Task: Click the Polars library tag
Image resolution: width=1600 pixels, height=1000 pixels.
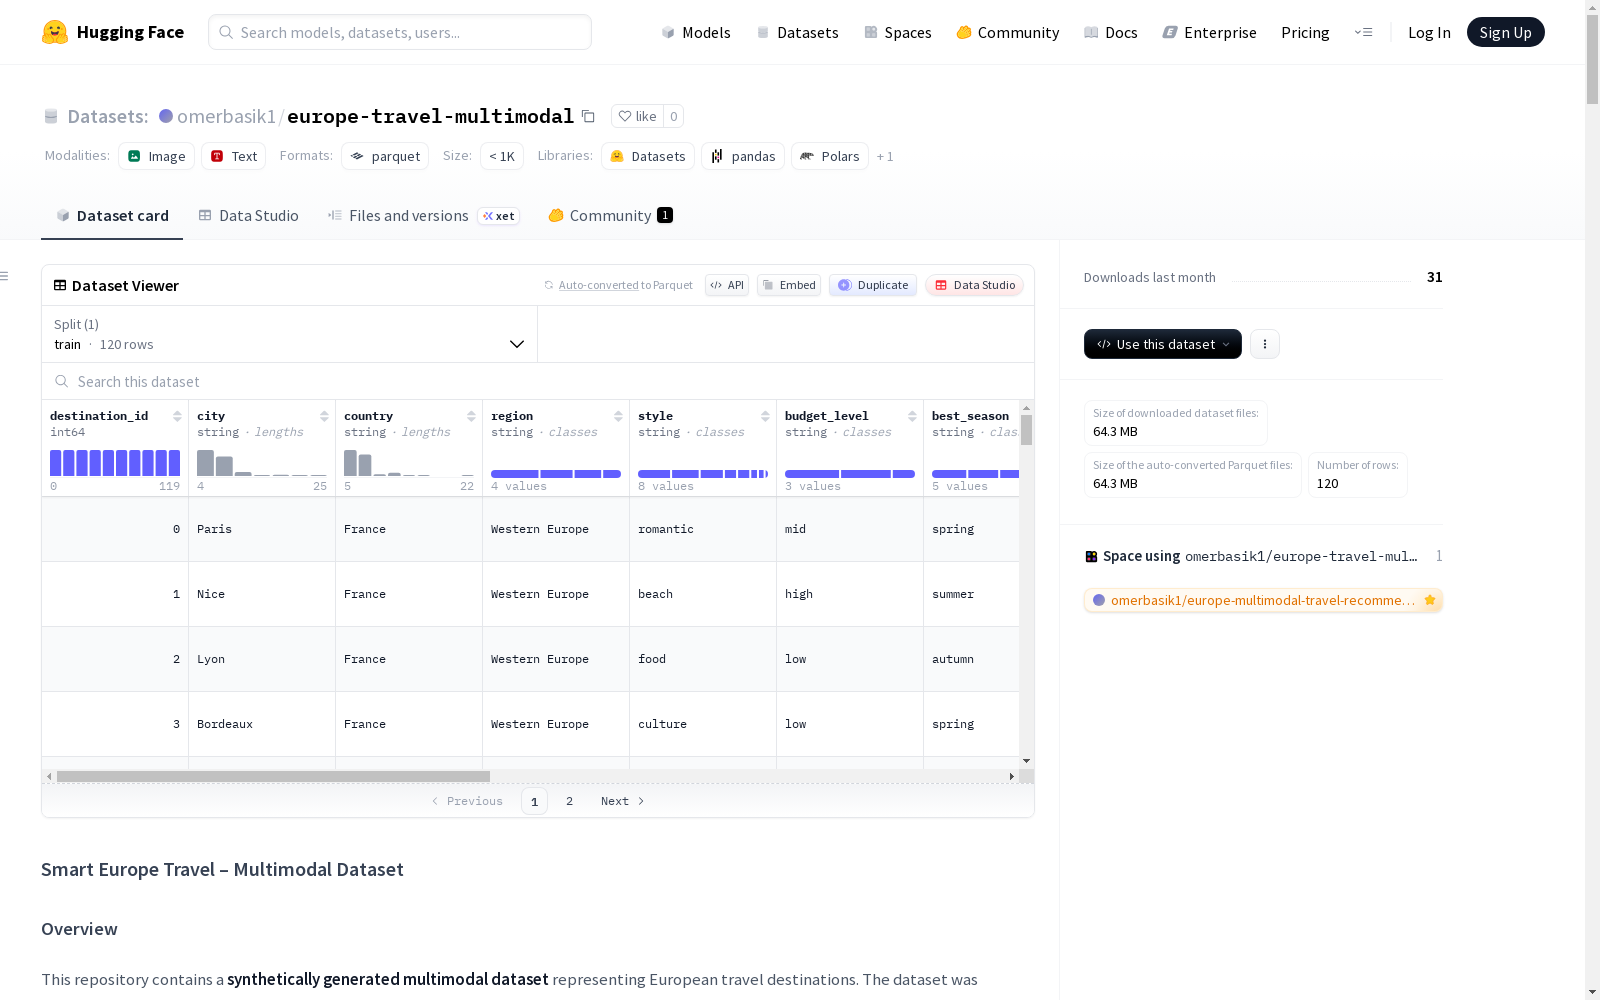Action: click(830, 156)
